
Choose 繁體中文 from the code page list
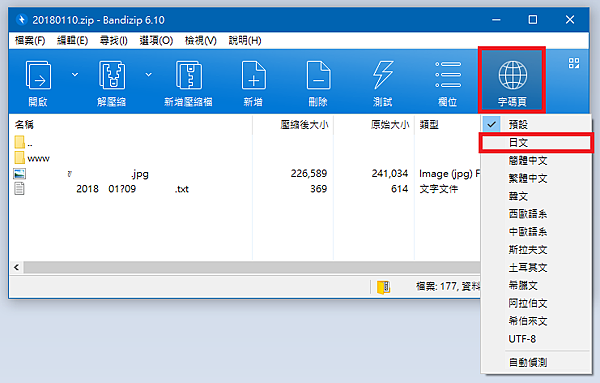[536, 178]
